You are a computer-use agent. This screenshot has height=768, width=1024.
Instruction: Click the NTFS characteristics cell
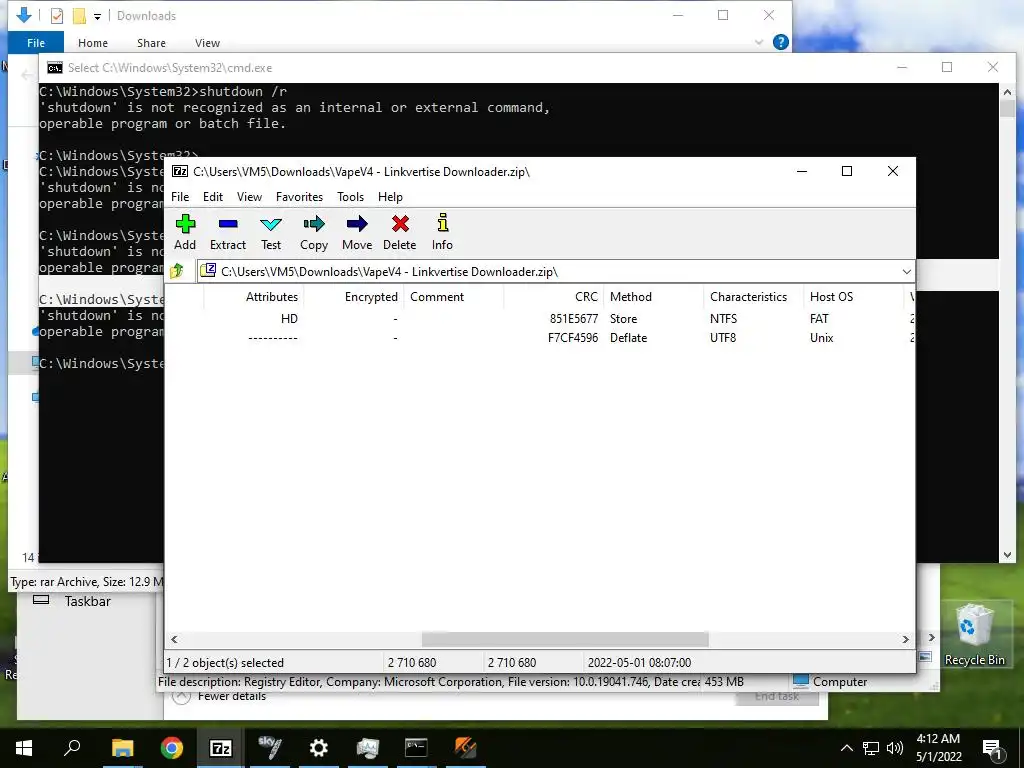(724, 319)
